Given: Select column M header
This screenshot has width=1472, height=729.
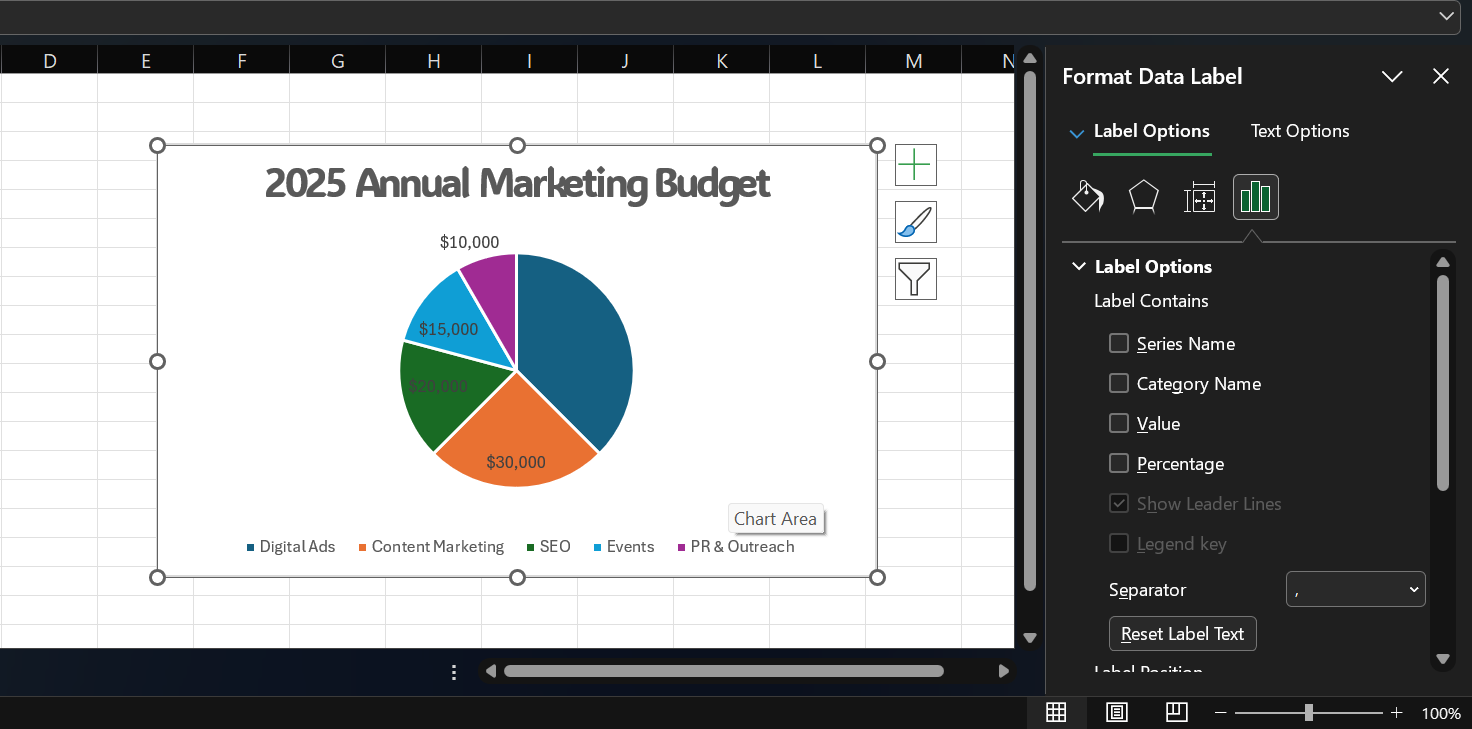Looking at the screenshot, I should coord(913,61).
